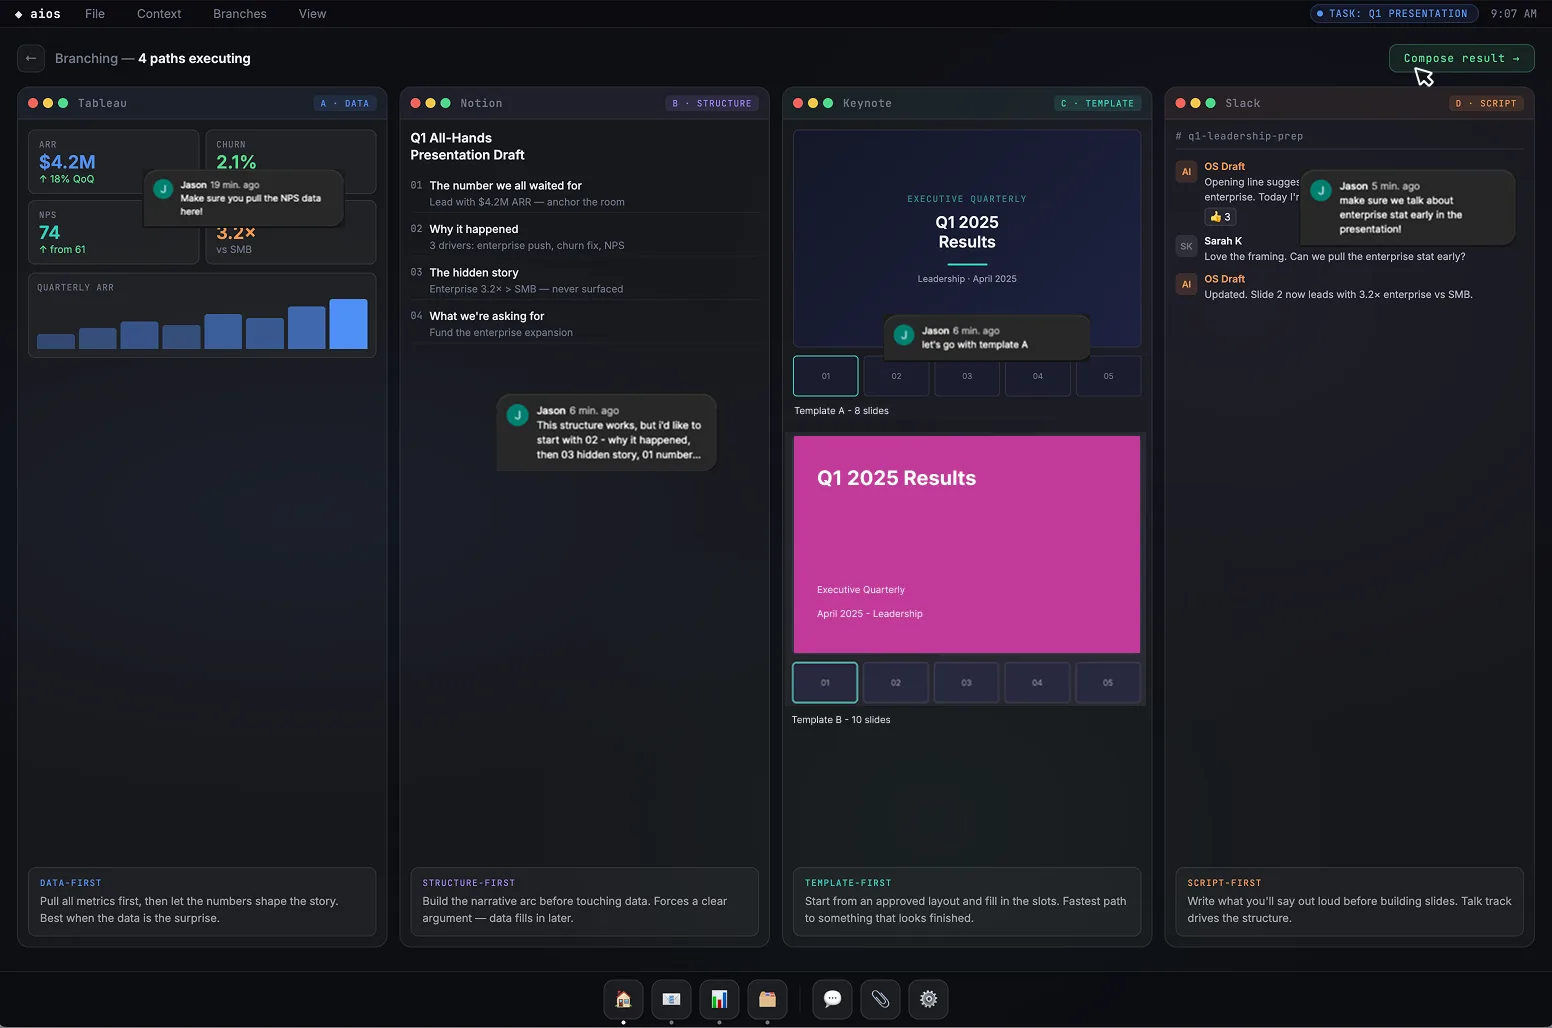Click Jason's avatar on the Tableau comment

(163, 188)
